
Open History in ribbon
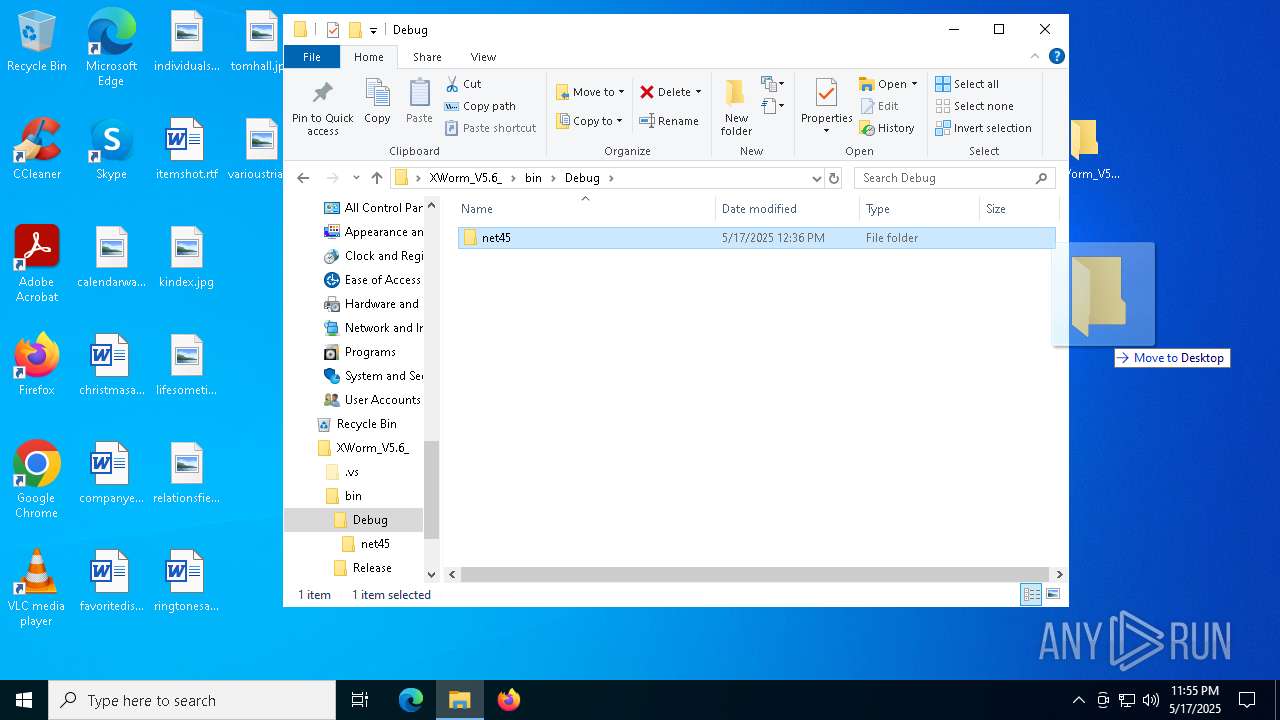887,128
